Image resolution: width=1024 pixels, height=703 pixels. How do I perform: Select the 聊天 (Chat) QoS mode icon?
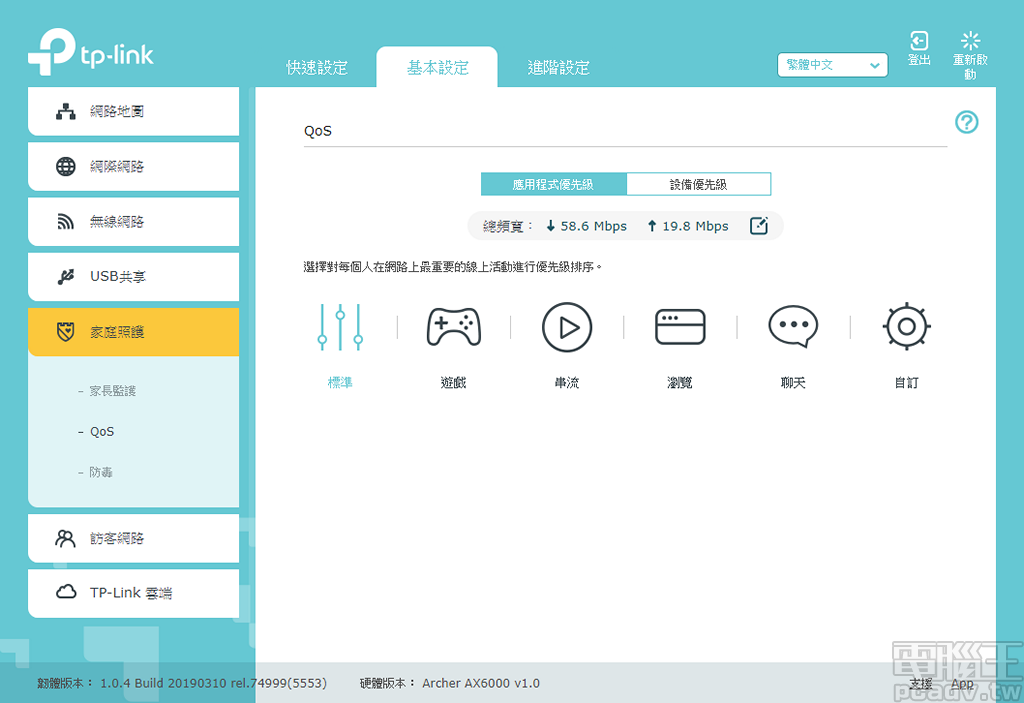click(792, 326)
